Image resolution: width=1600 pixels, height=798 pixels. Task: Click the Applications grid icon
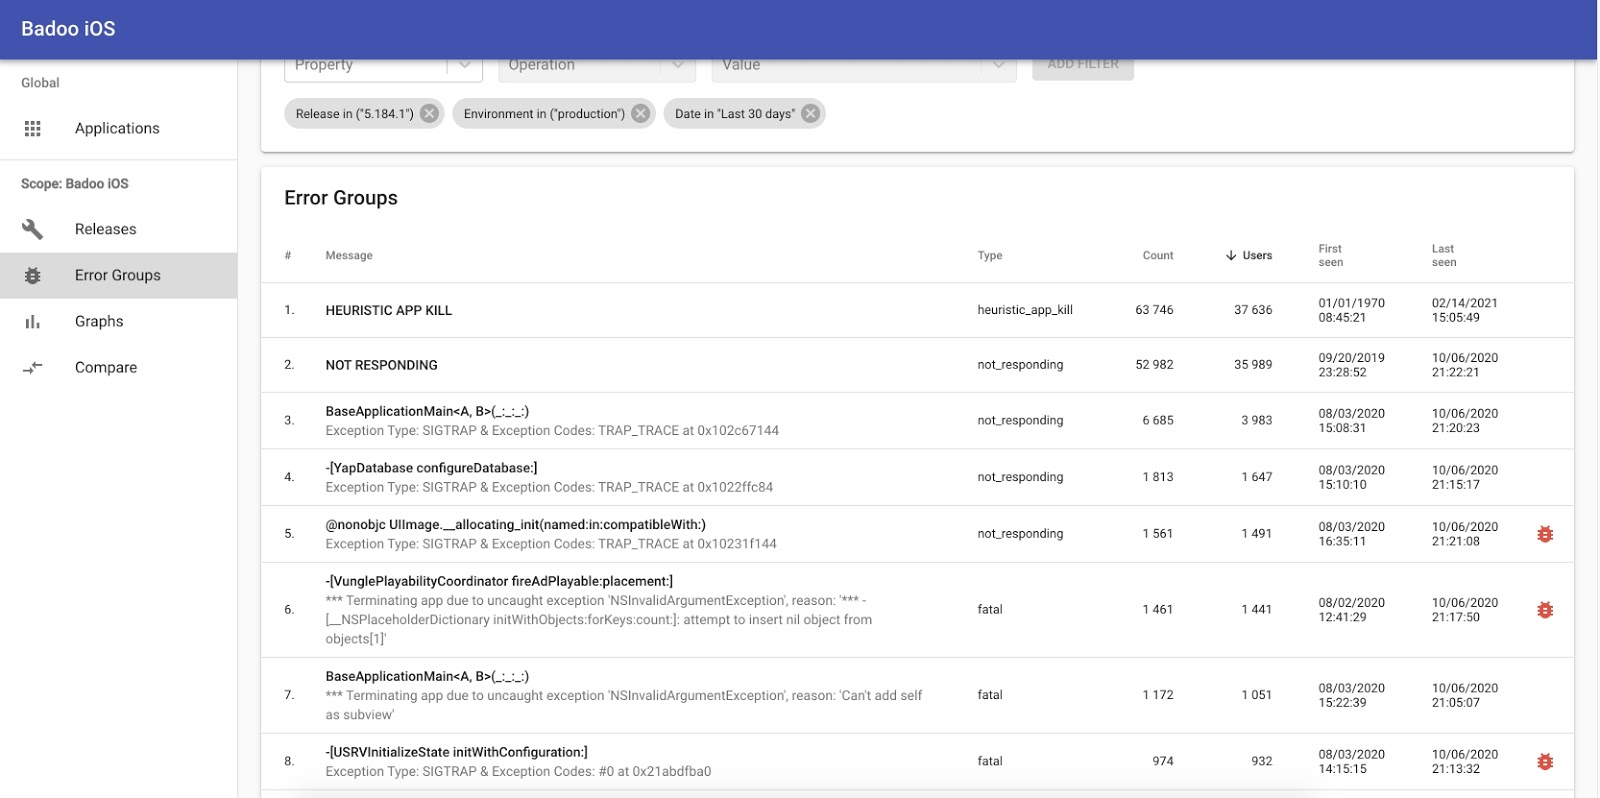coord(33,128)
